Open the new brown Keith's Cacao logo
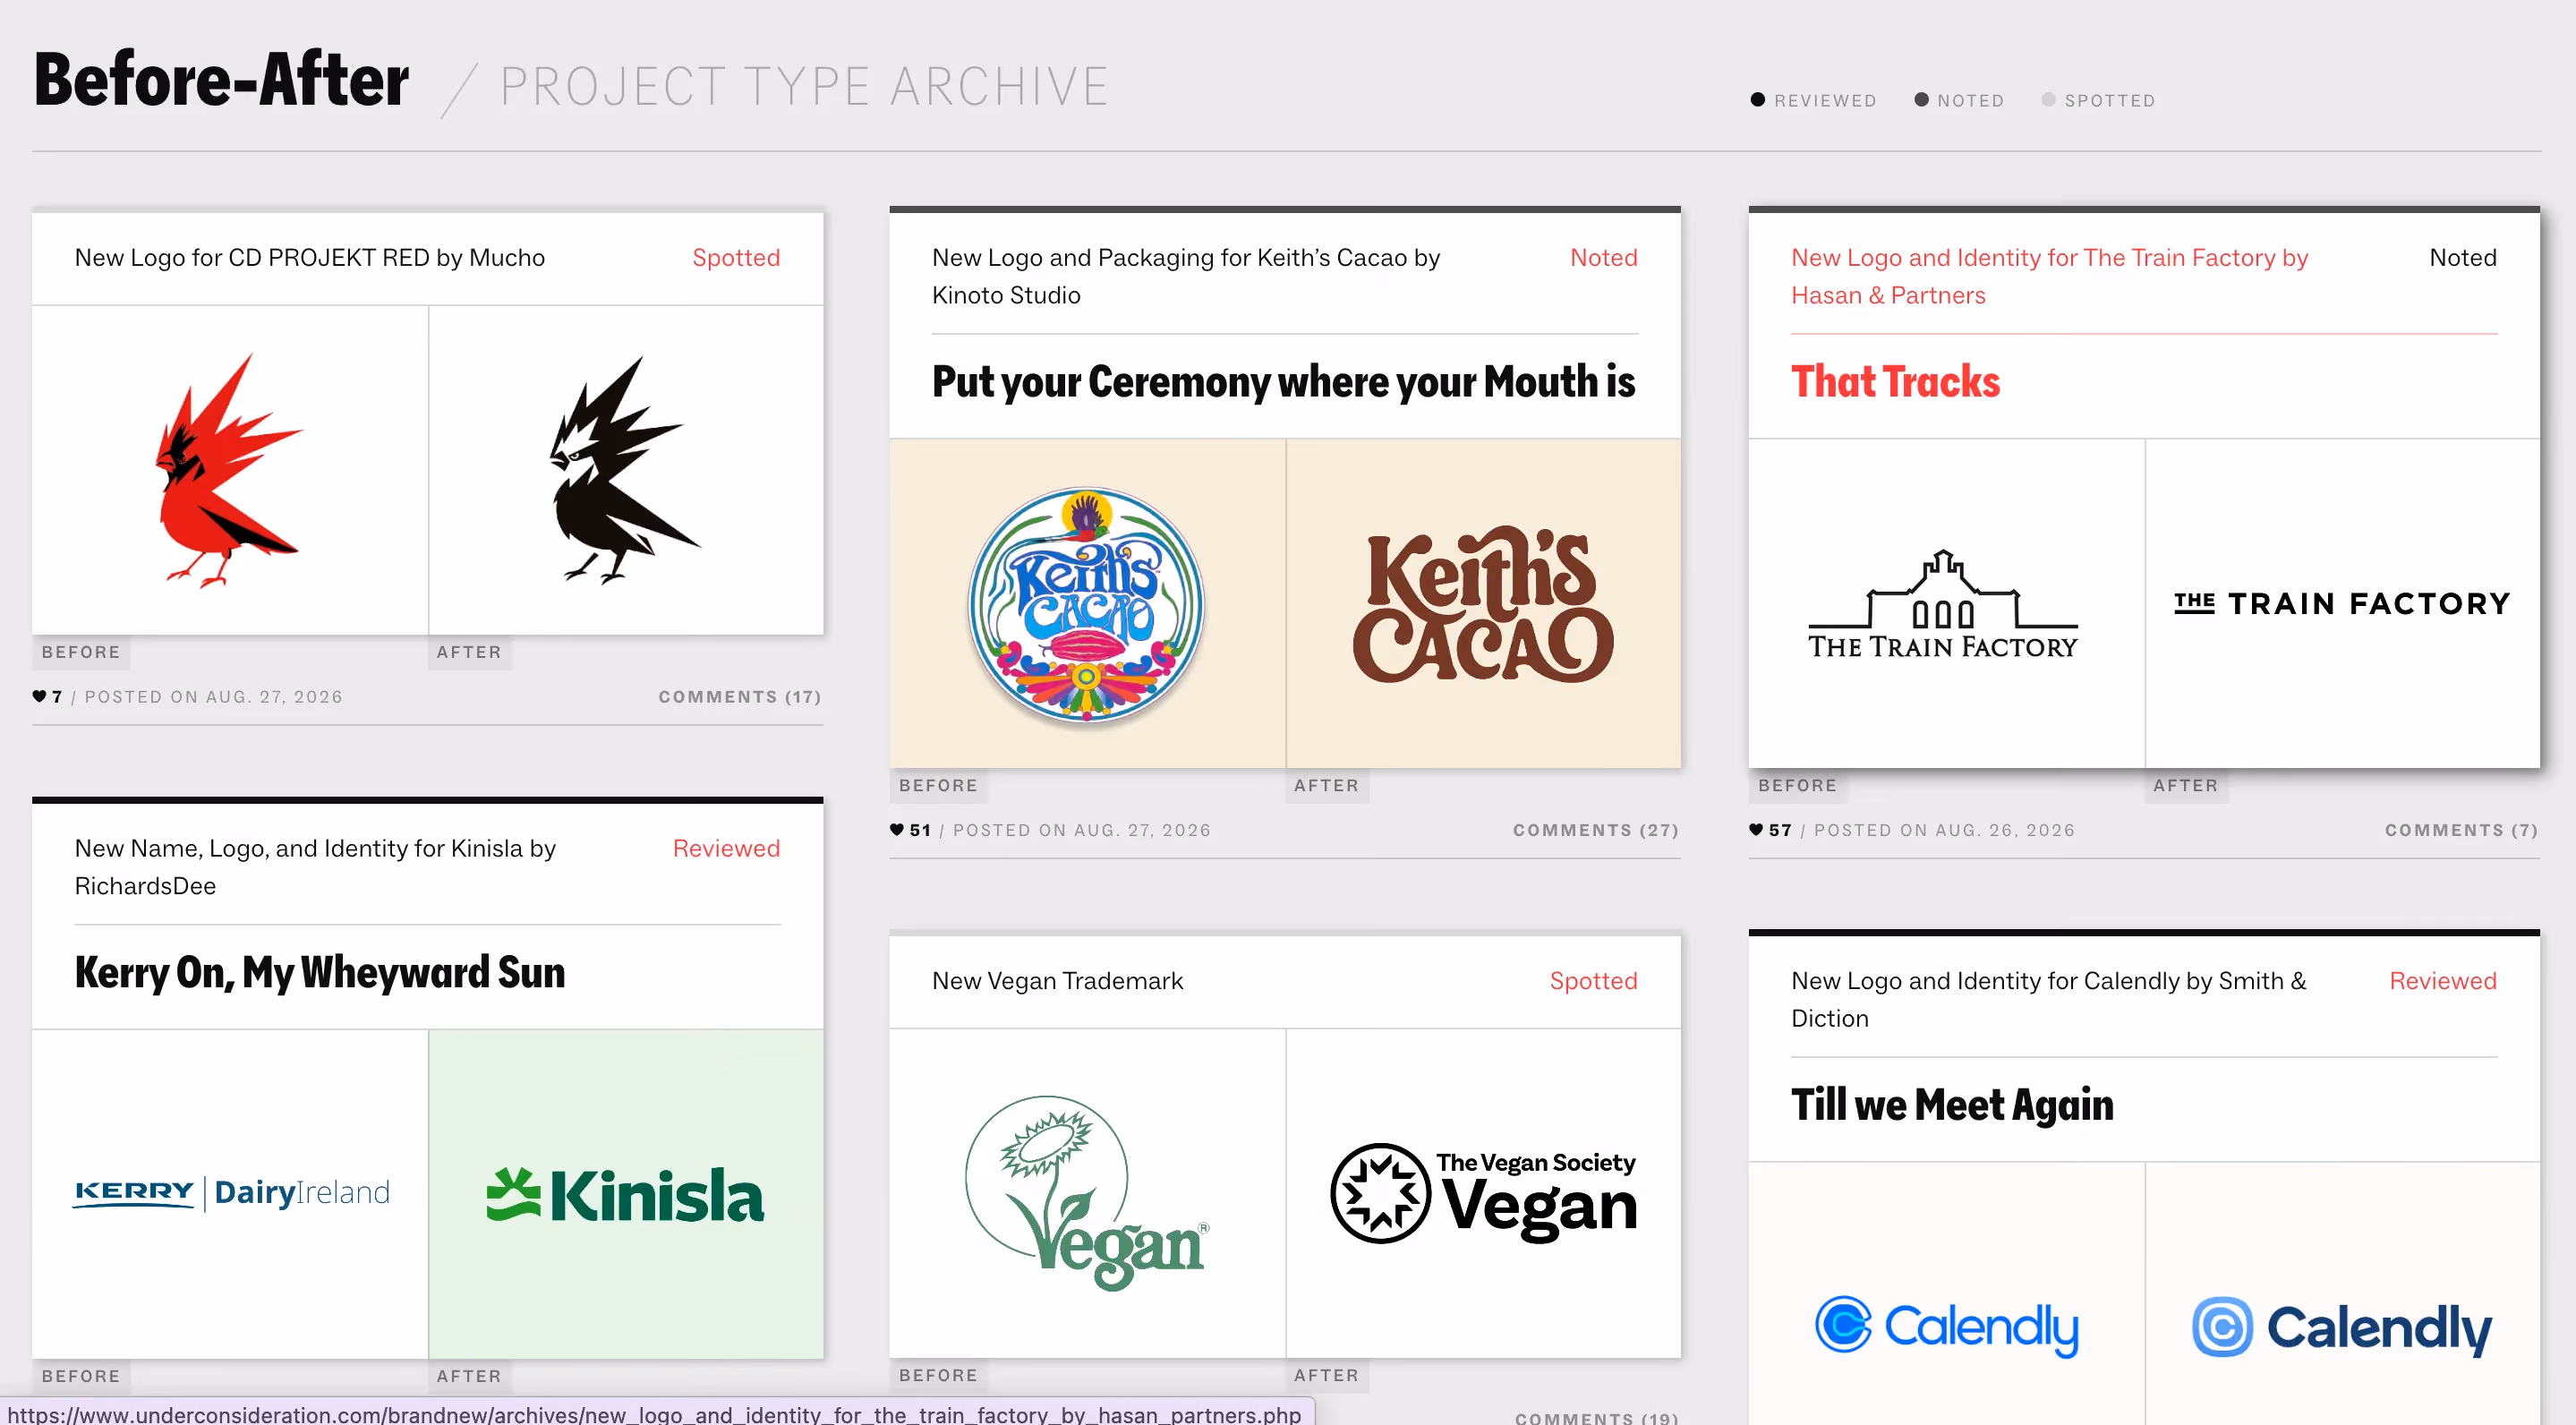Image resolution: width=2576 pixels, height=1425 pixels. tap(1483, 604)
